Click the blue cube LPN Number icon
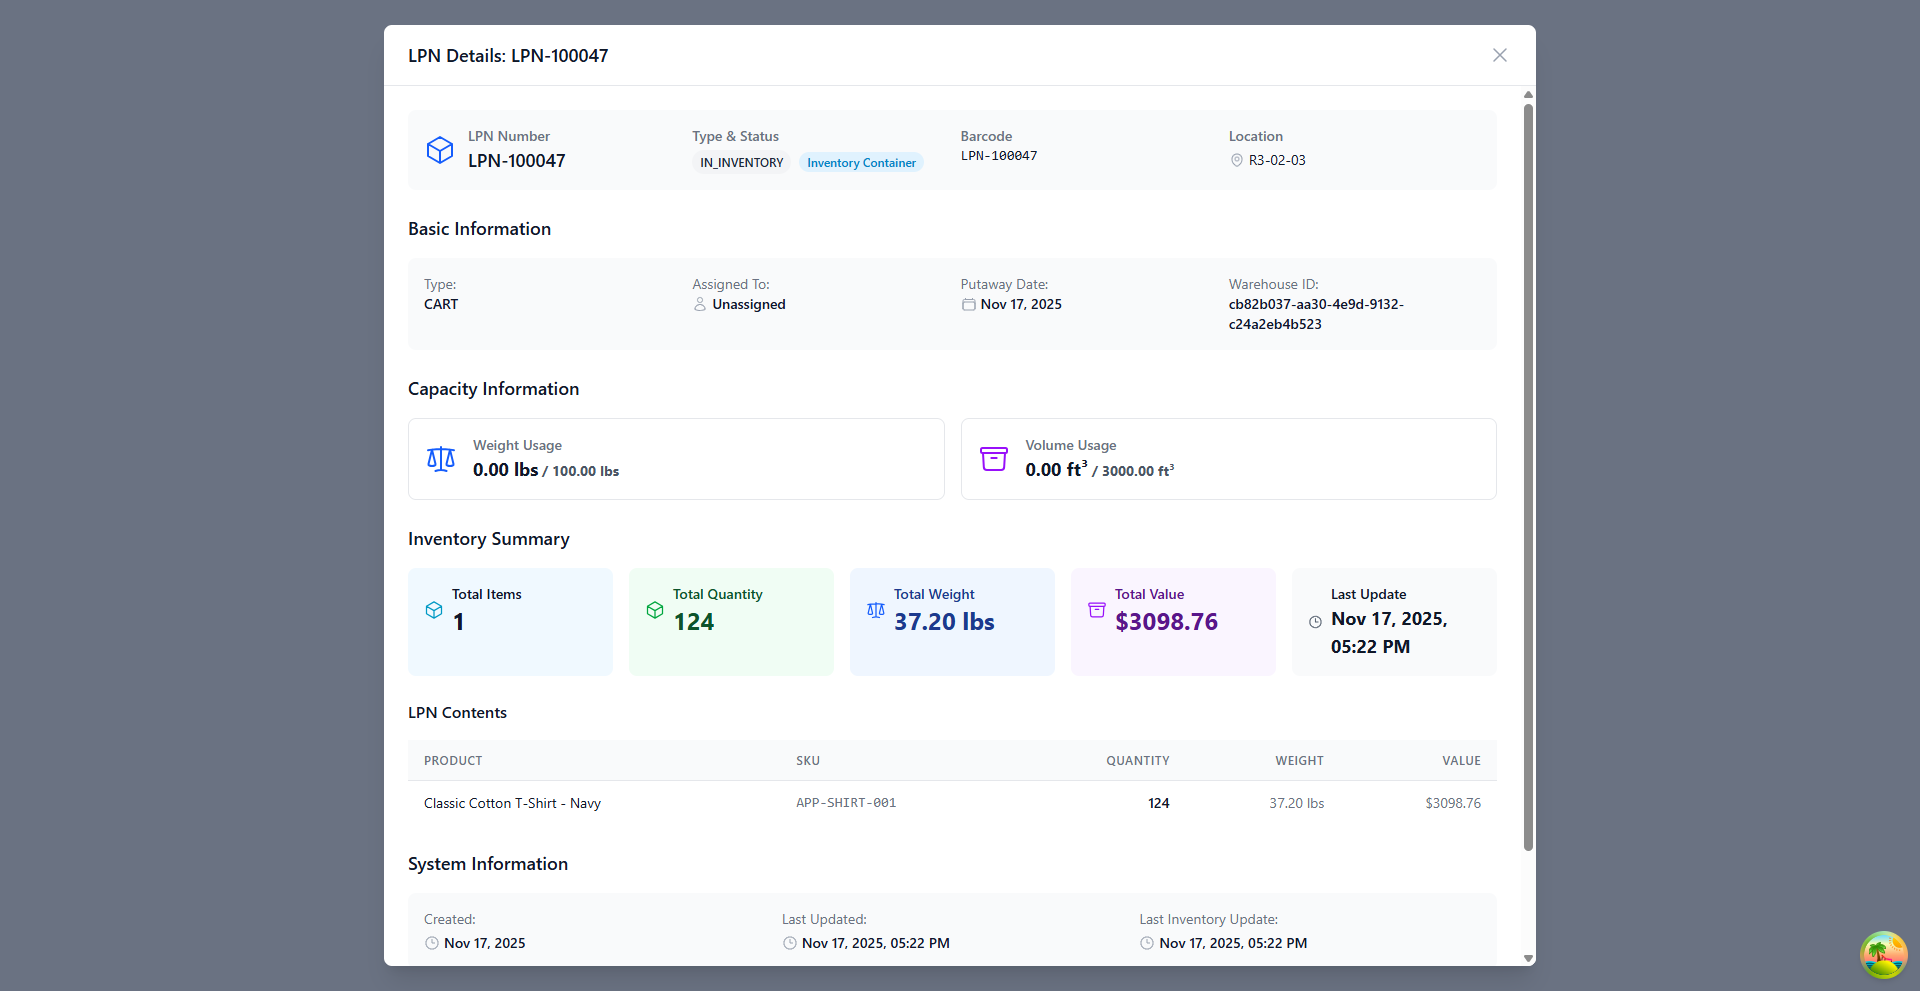 (440, 150)
